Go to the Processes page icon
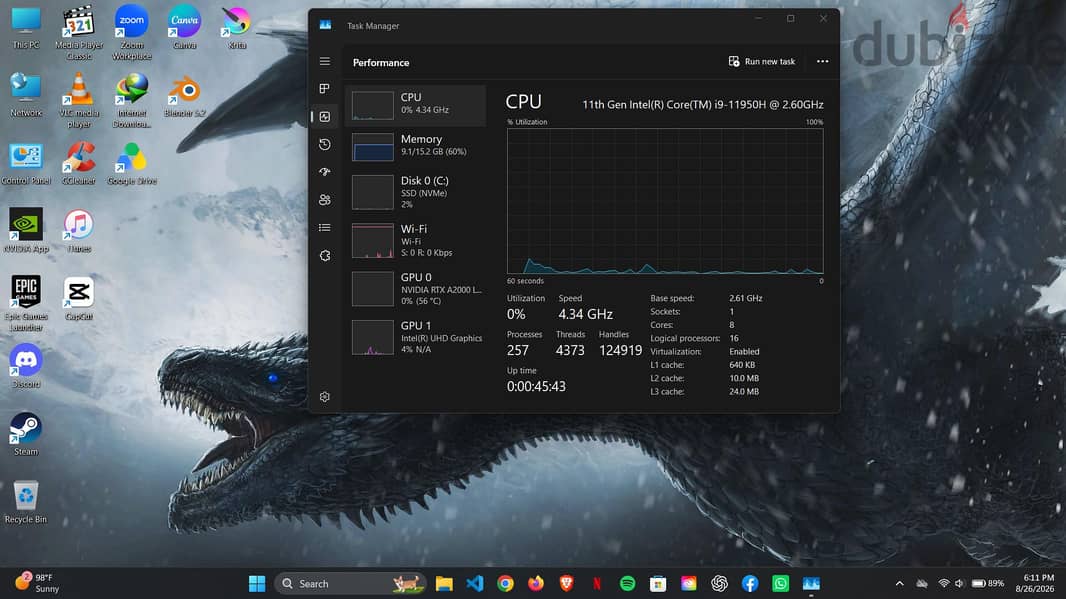Screen dimensions: 1066x599 point(325,89)
